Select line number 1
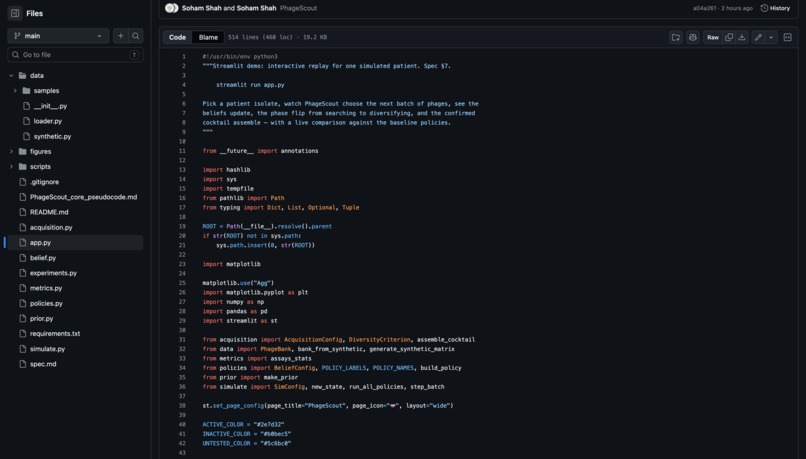This screenshot has height=459, width=806. (x=184, y=57)
